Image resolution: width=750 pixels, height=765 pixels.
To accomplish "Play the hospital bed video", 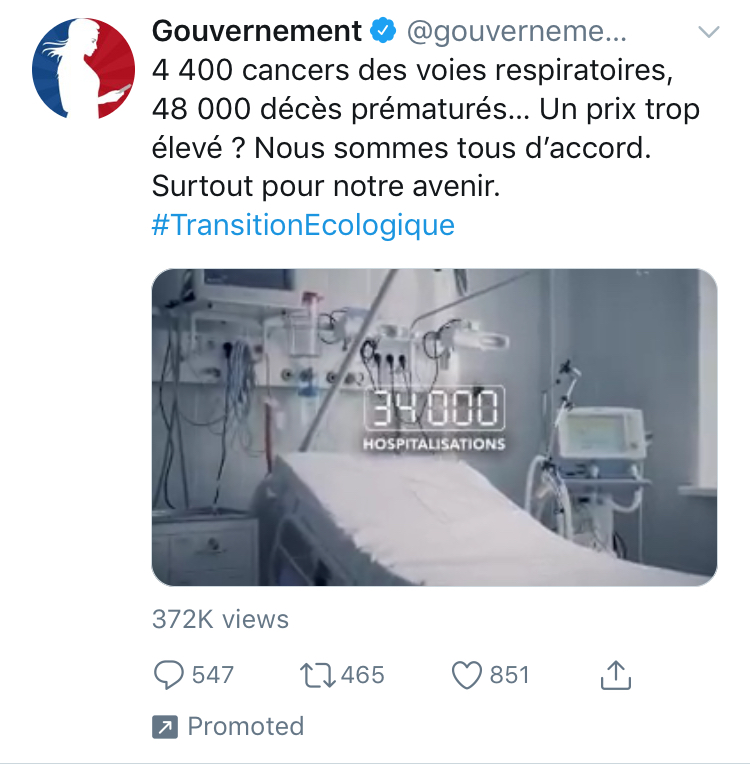I will click(434, 427).
